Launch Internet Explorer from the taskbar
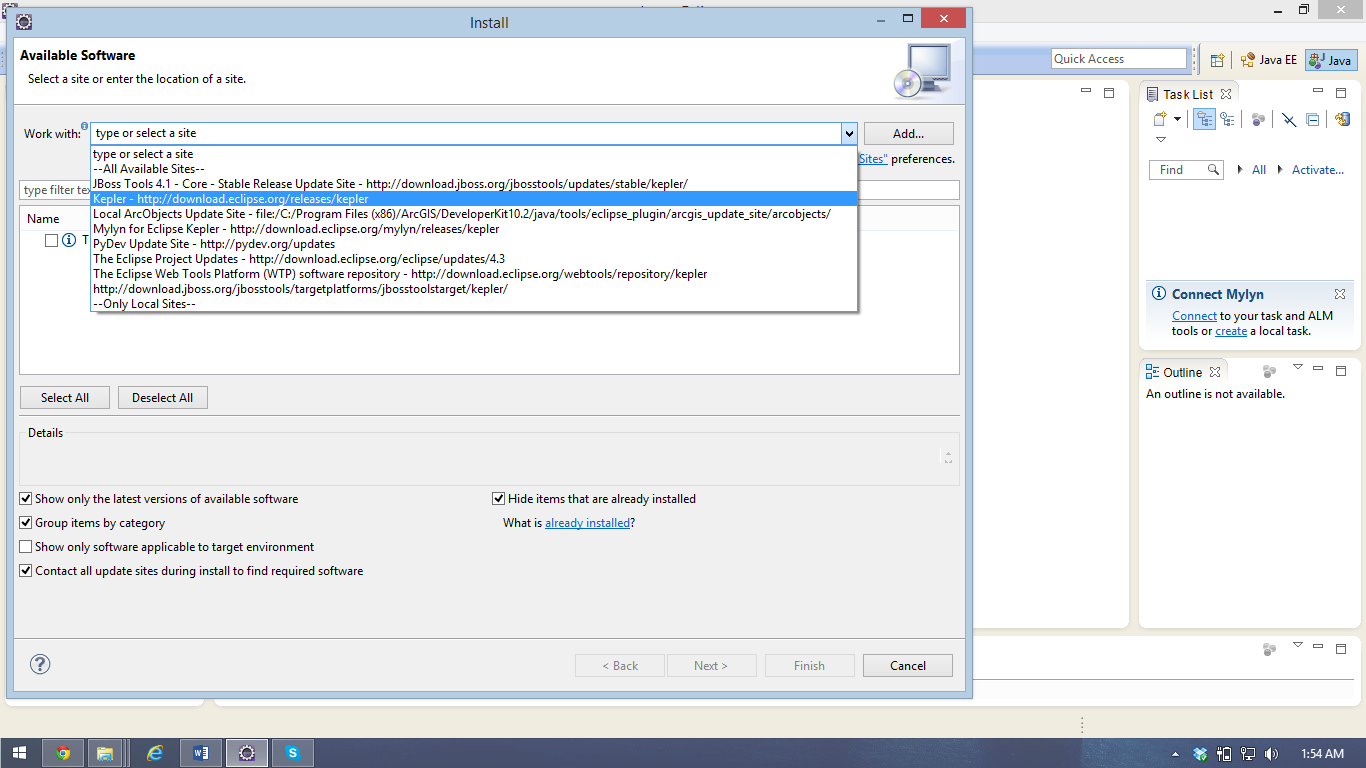 154,752
